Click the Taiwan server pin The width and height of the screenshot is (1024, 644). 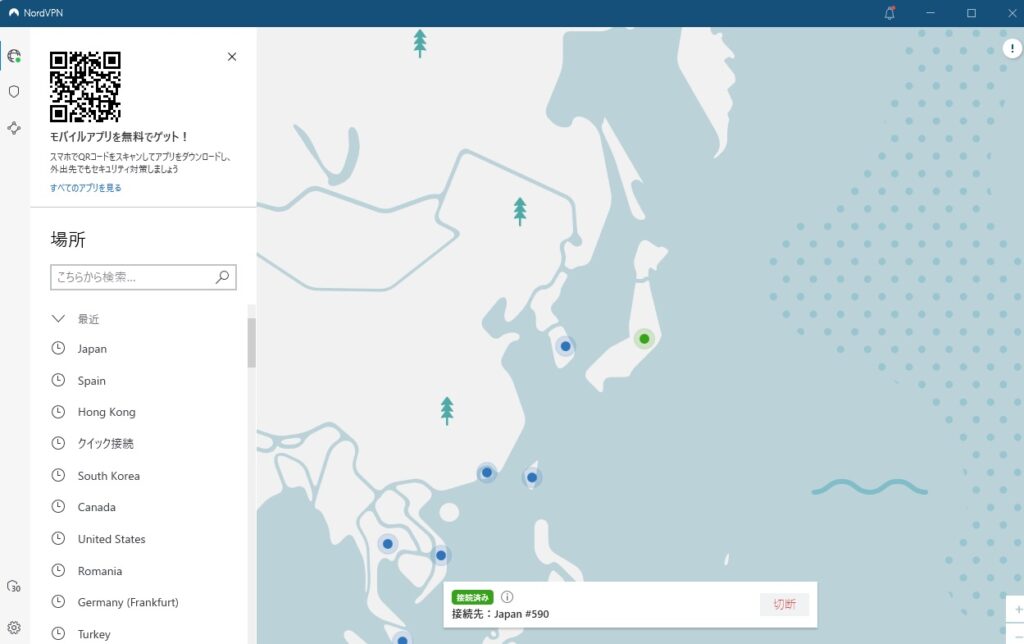532,477
